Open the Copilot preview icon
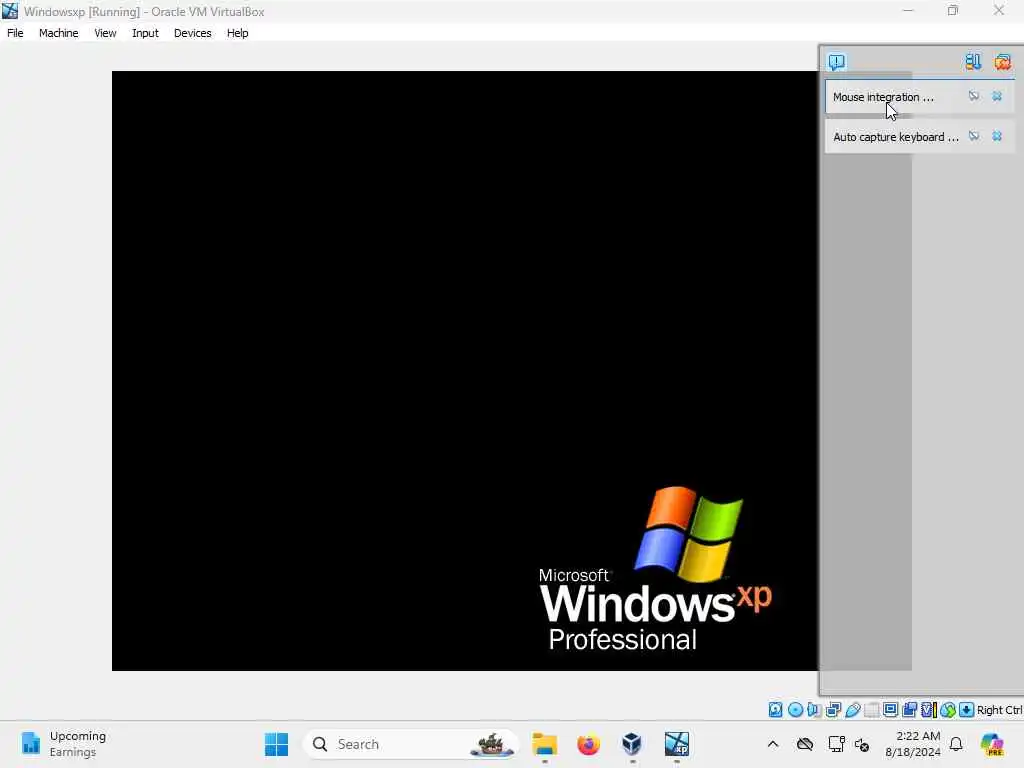1024x768 pixels. click(991, 744)
